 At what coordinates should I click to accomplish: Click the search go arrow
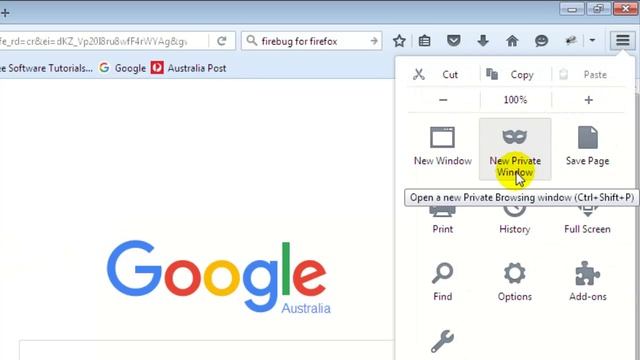(x=373, y=41)
